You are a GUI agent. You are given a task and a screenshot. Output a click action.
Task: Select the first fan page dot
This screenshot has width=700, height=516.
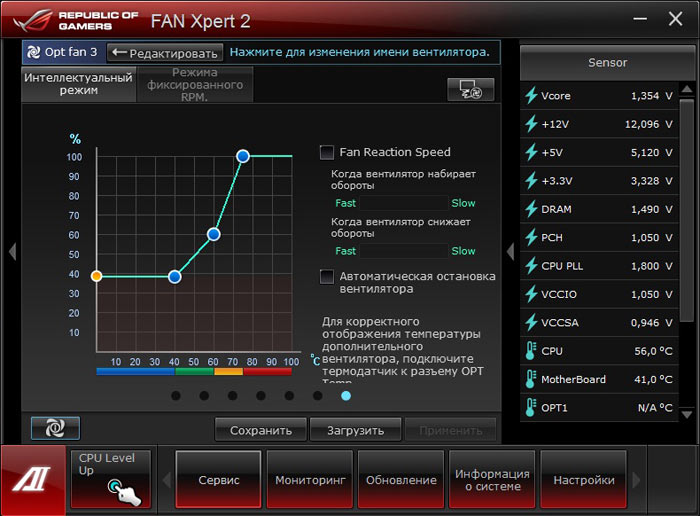pos(176,395)
